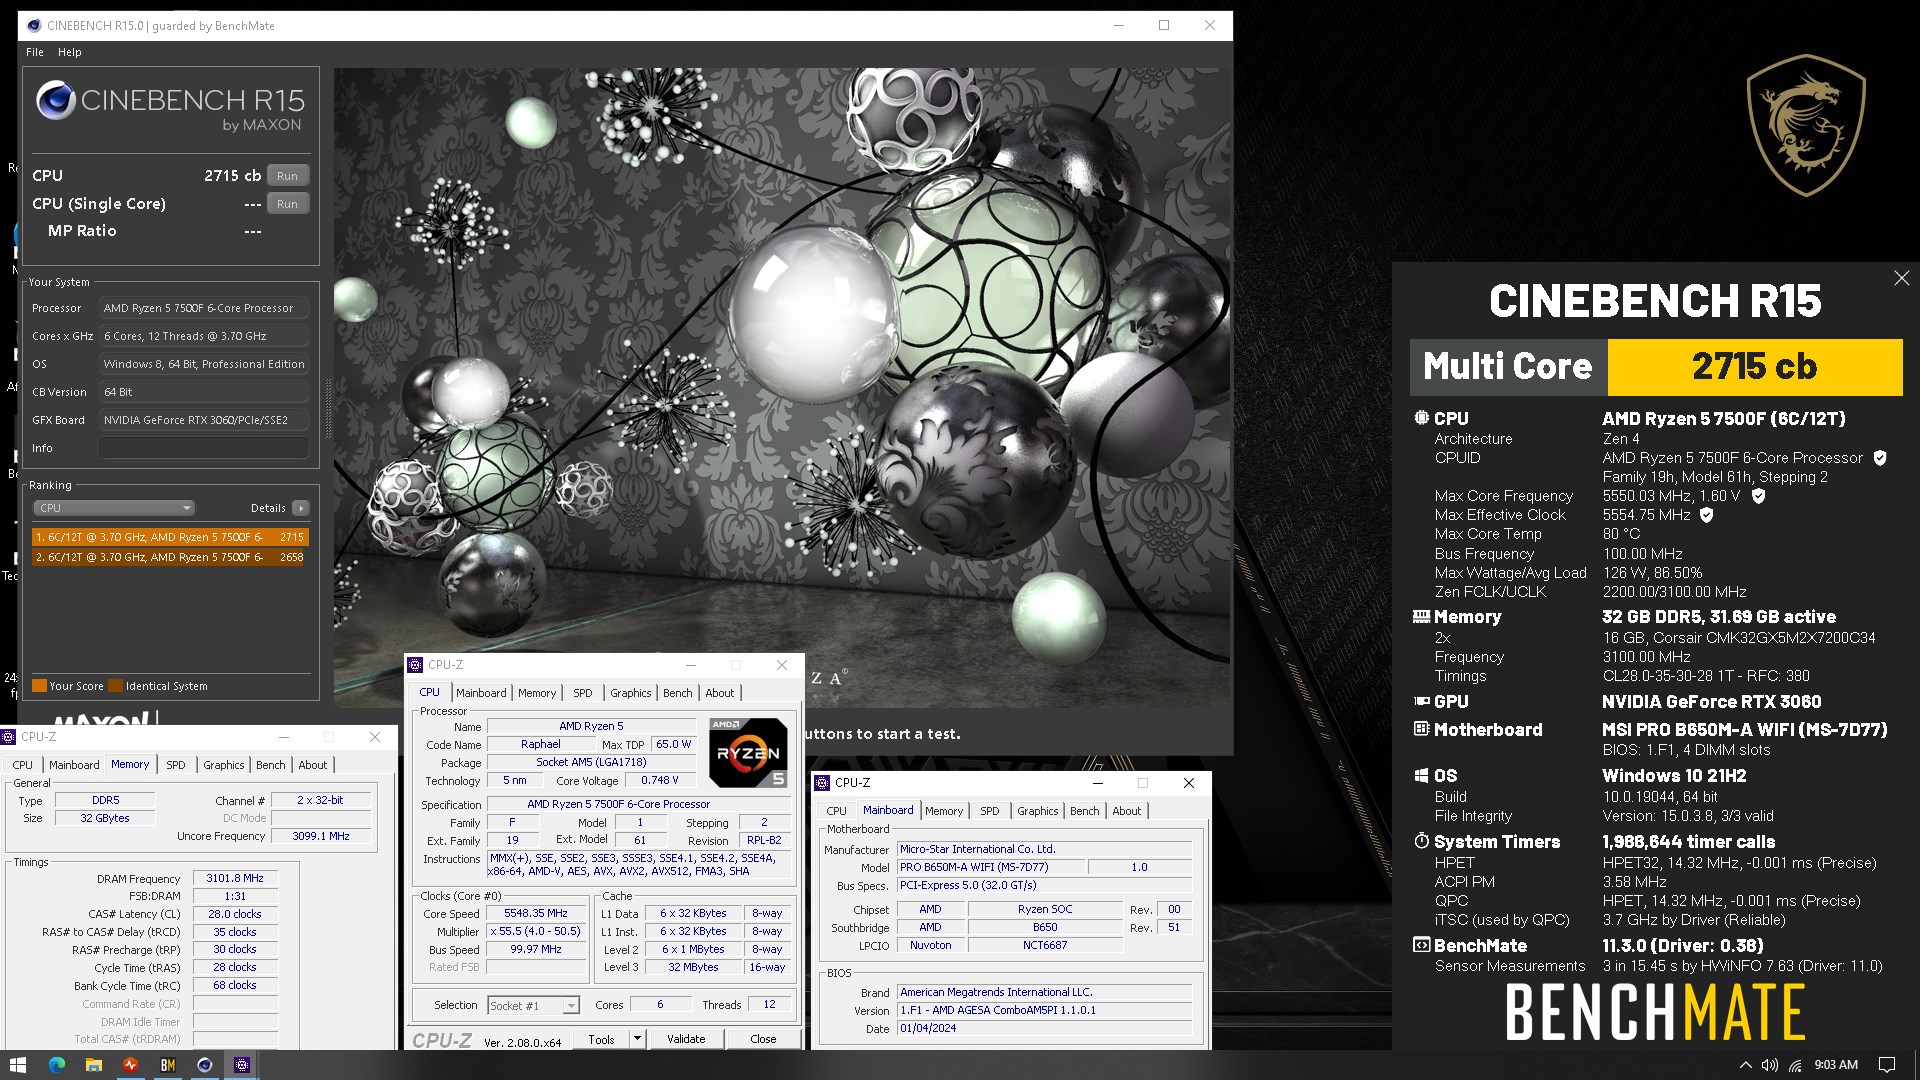Run the CPU multi-core benchmark
This screenshot has width=1920, height=1080.
coord(288,176)
